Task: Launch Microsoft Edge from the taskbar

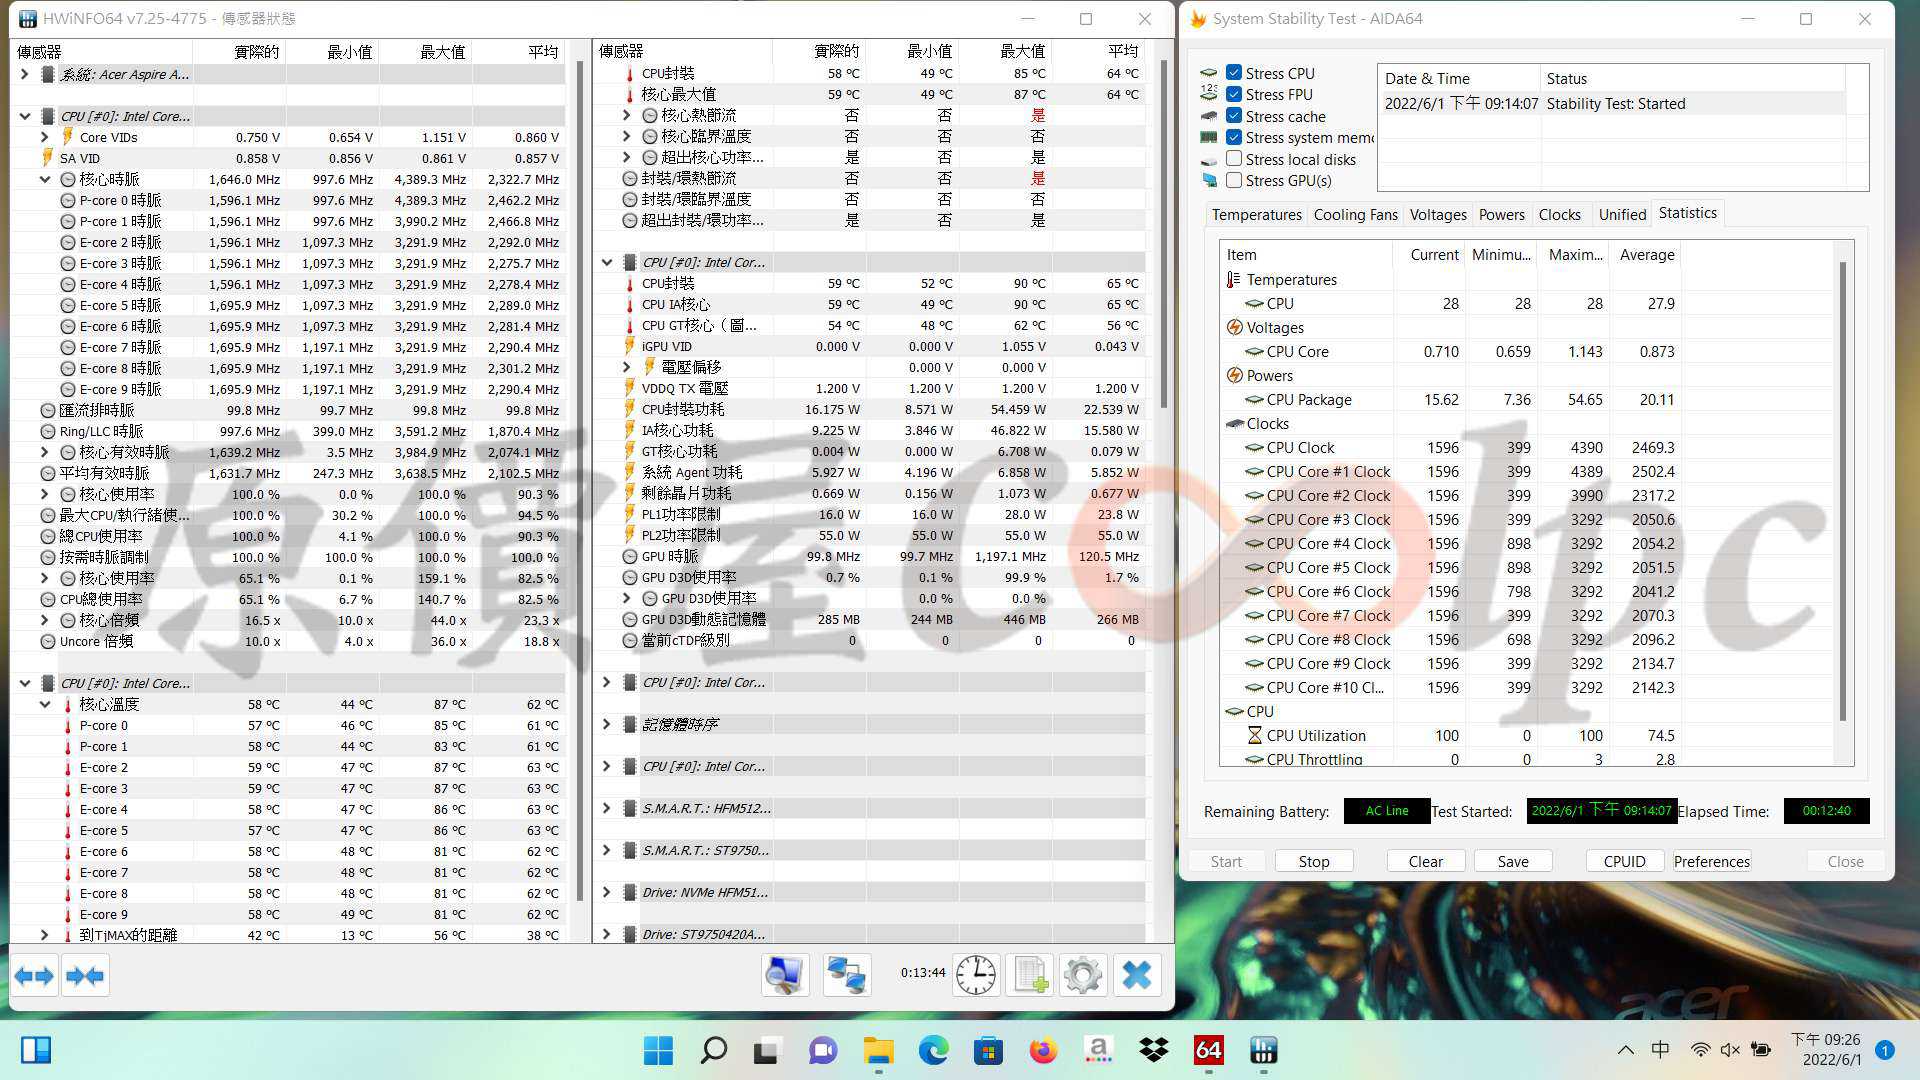Action: pyautogui.click(x=933, y=1050)
